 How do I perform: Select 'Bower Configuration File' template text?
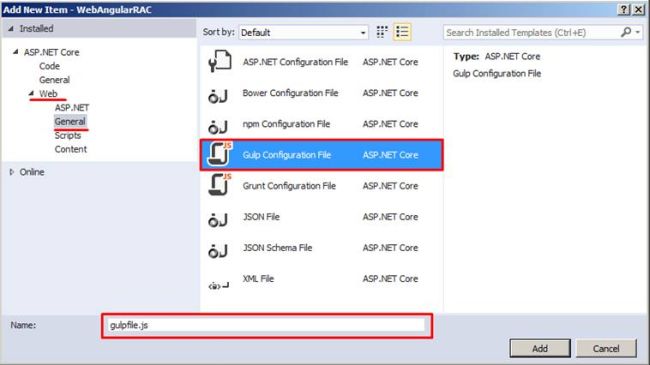[290, 93]
